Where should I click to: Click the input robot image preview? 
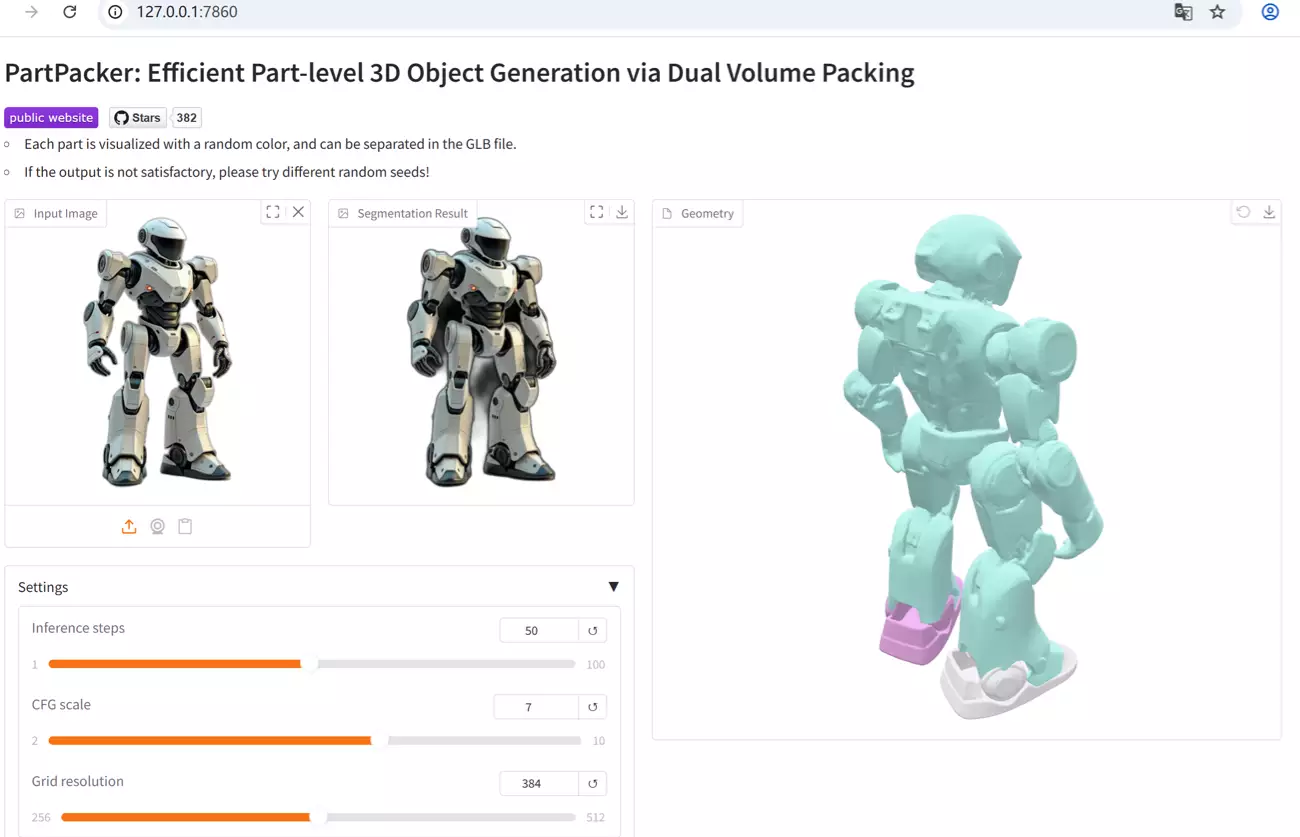click(158, 351)
